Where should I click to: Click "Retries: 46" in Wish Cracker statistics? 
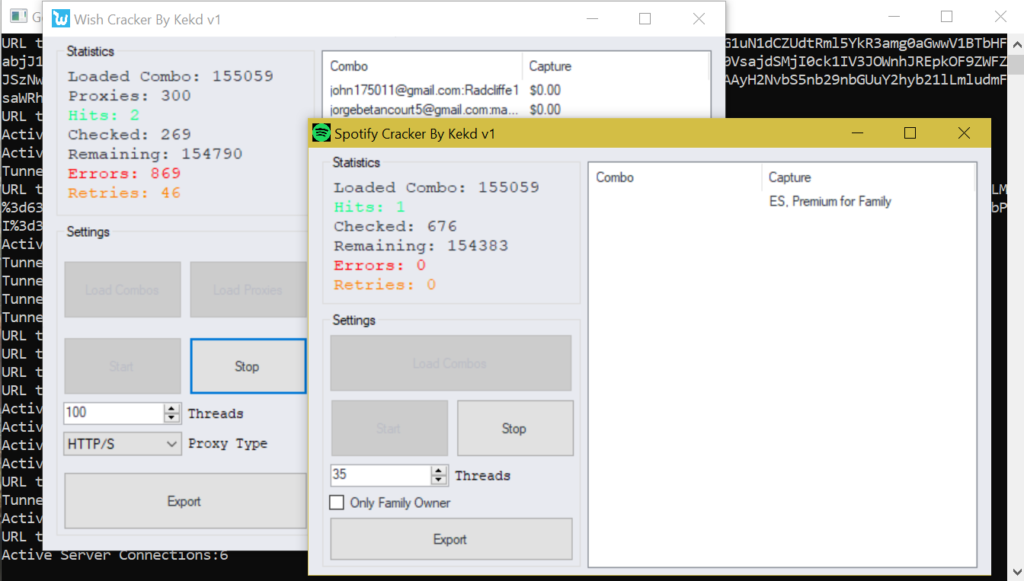tap(124, 193)
